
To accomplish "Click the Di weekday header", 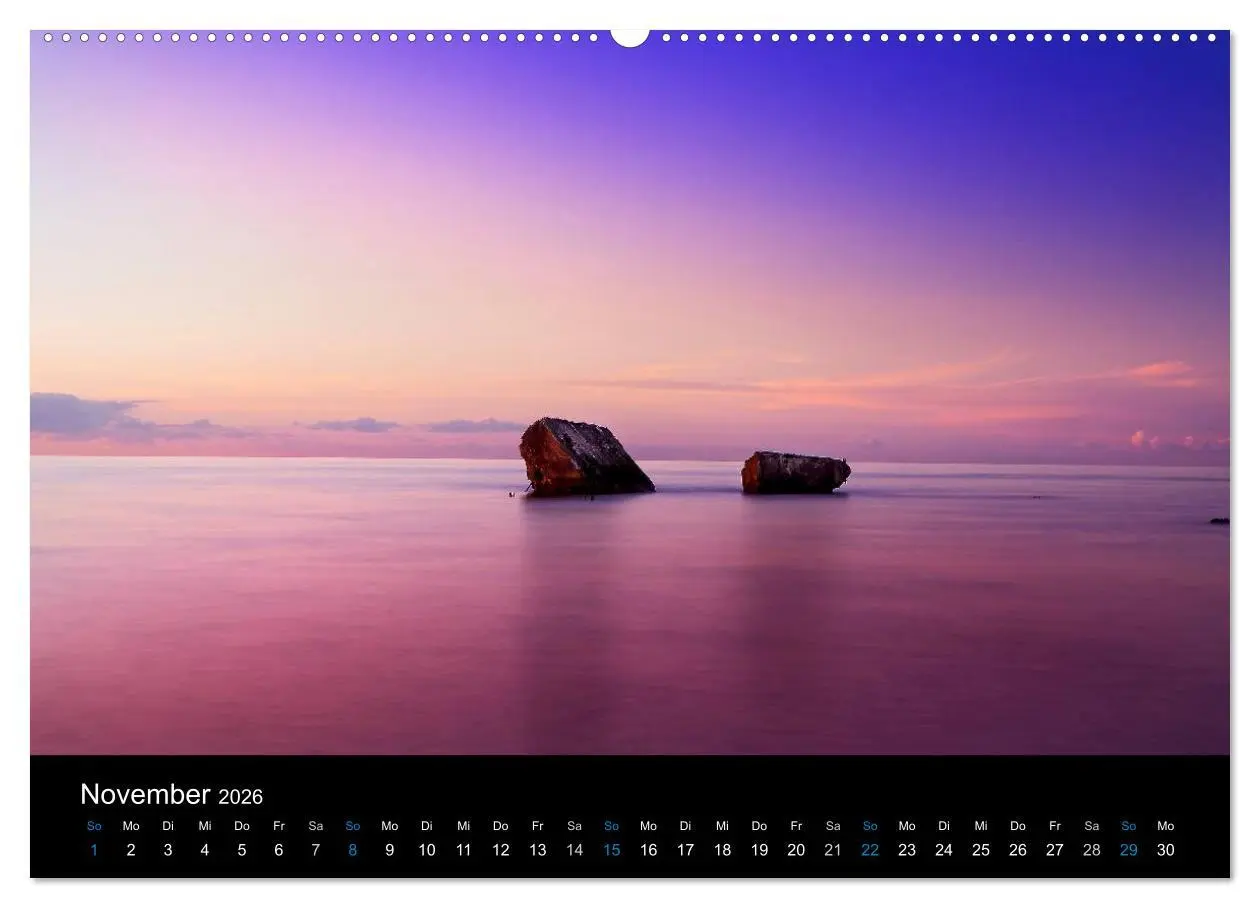I will (168, 826).
